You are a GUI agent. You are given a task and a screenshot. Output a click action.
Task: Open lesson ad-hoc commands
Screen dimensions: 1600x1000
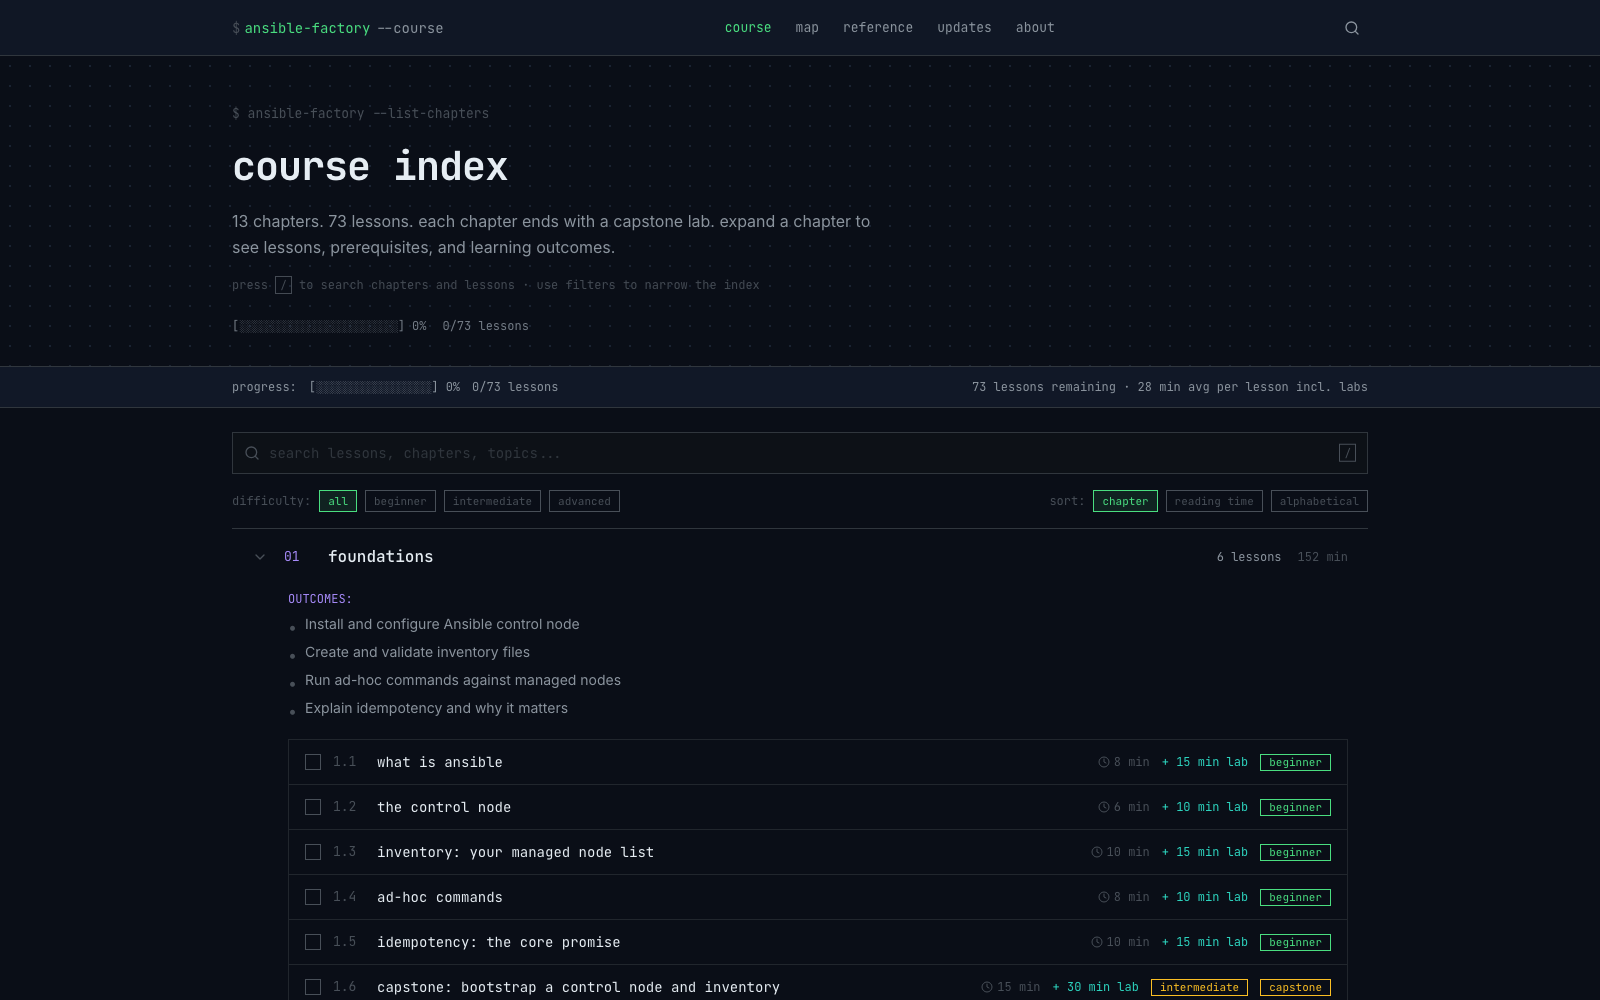click(440, 897)
